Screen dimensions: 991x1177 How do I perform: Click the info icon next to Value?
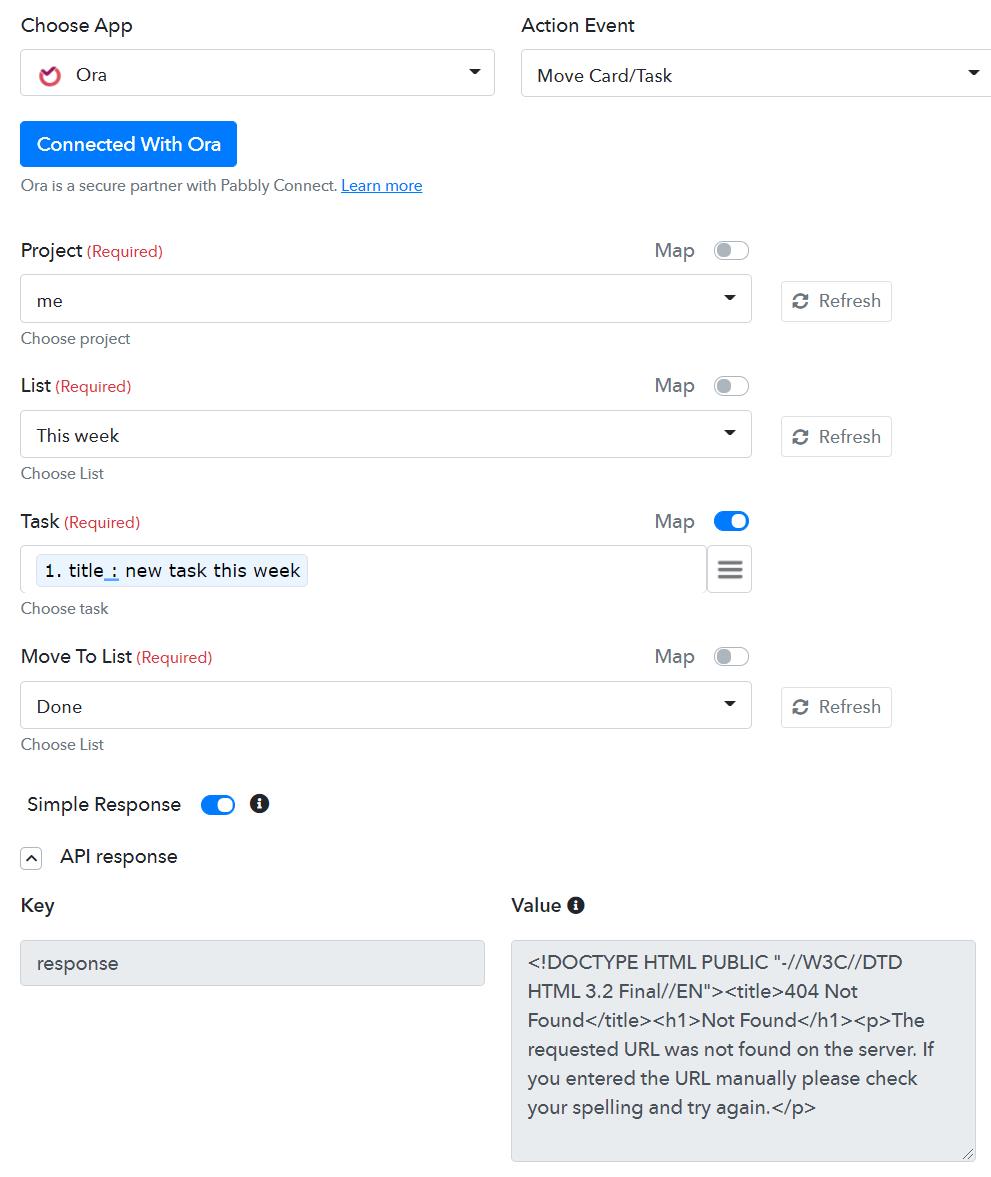(x=575, y=905)
